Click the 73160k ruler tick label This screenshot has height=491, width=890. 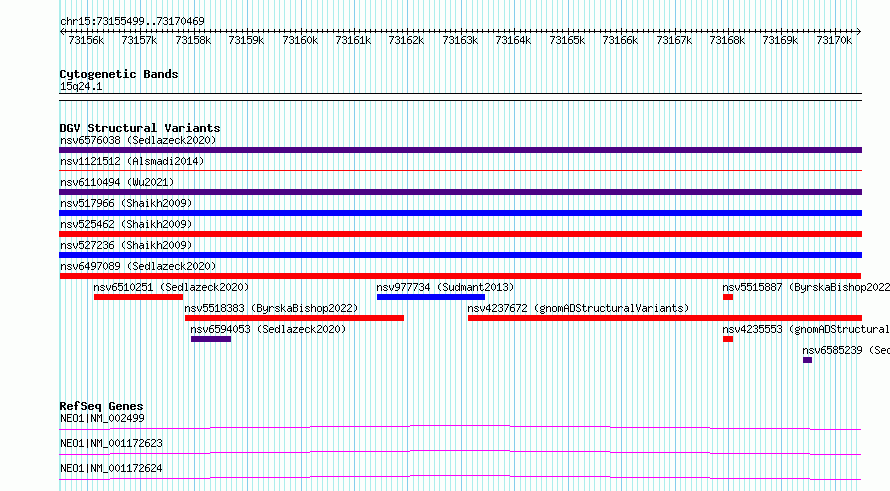coord(300,40)
